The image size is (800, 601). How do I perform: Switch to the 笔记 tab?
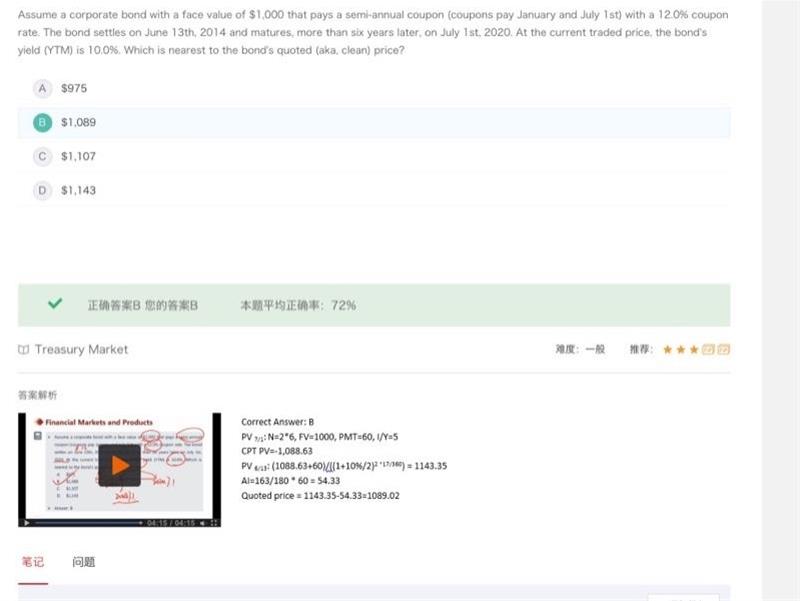[x=33, y=562]
